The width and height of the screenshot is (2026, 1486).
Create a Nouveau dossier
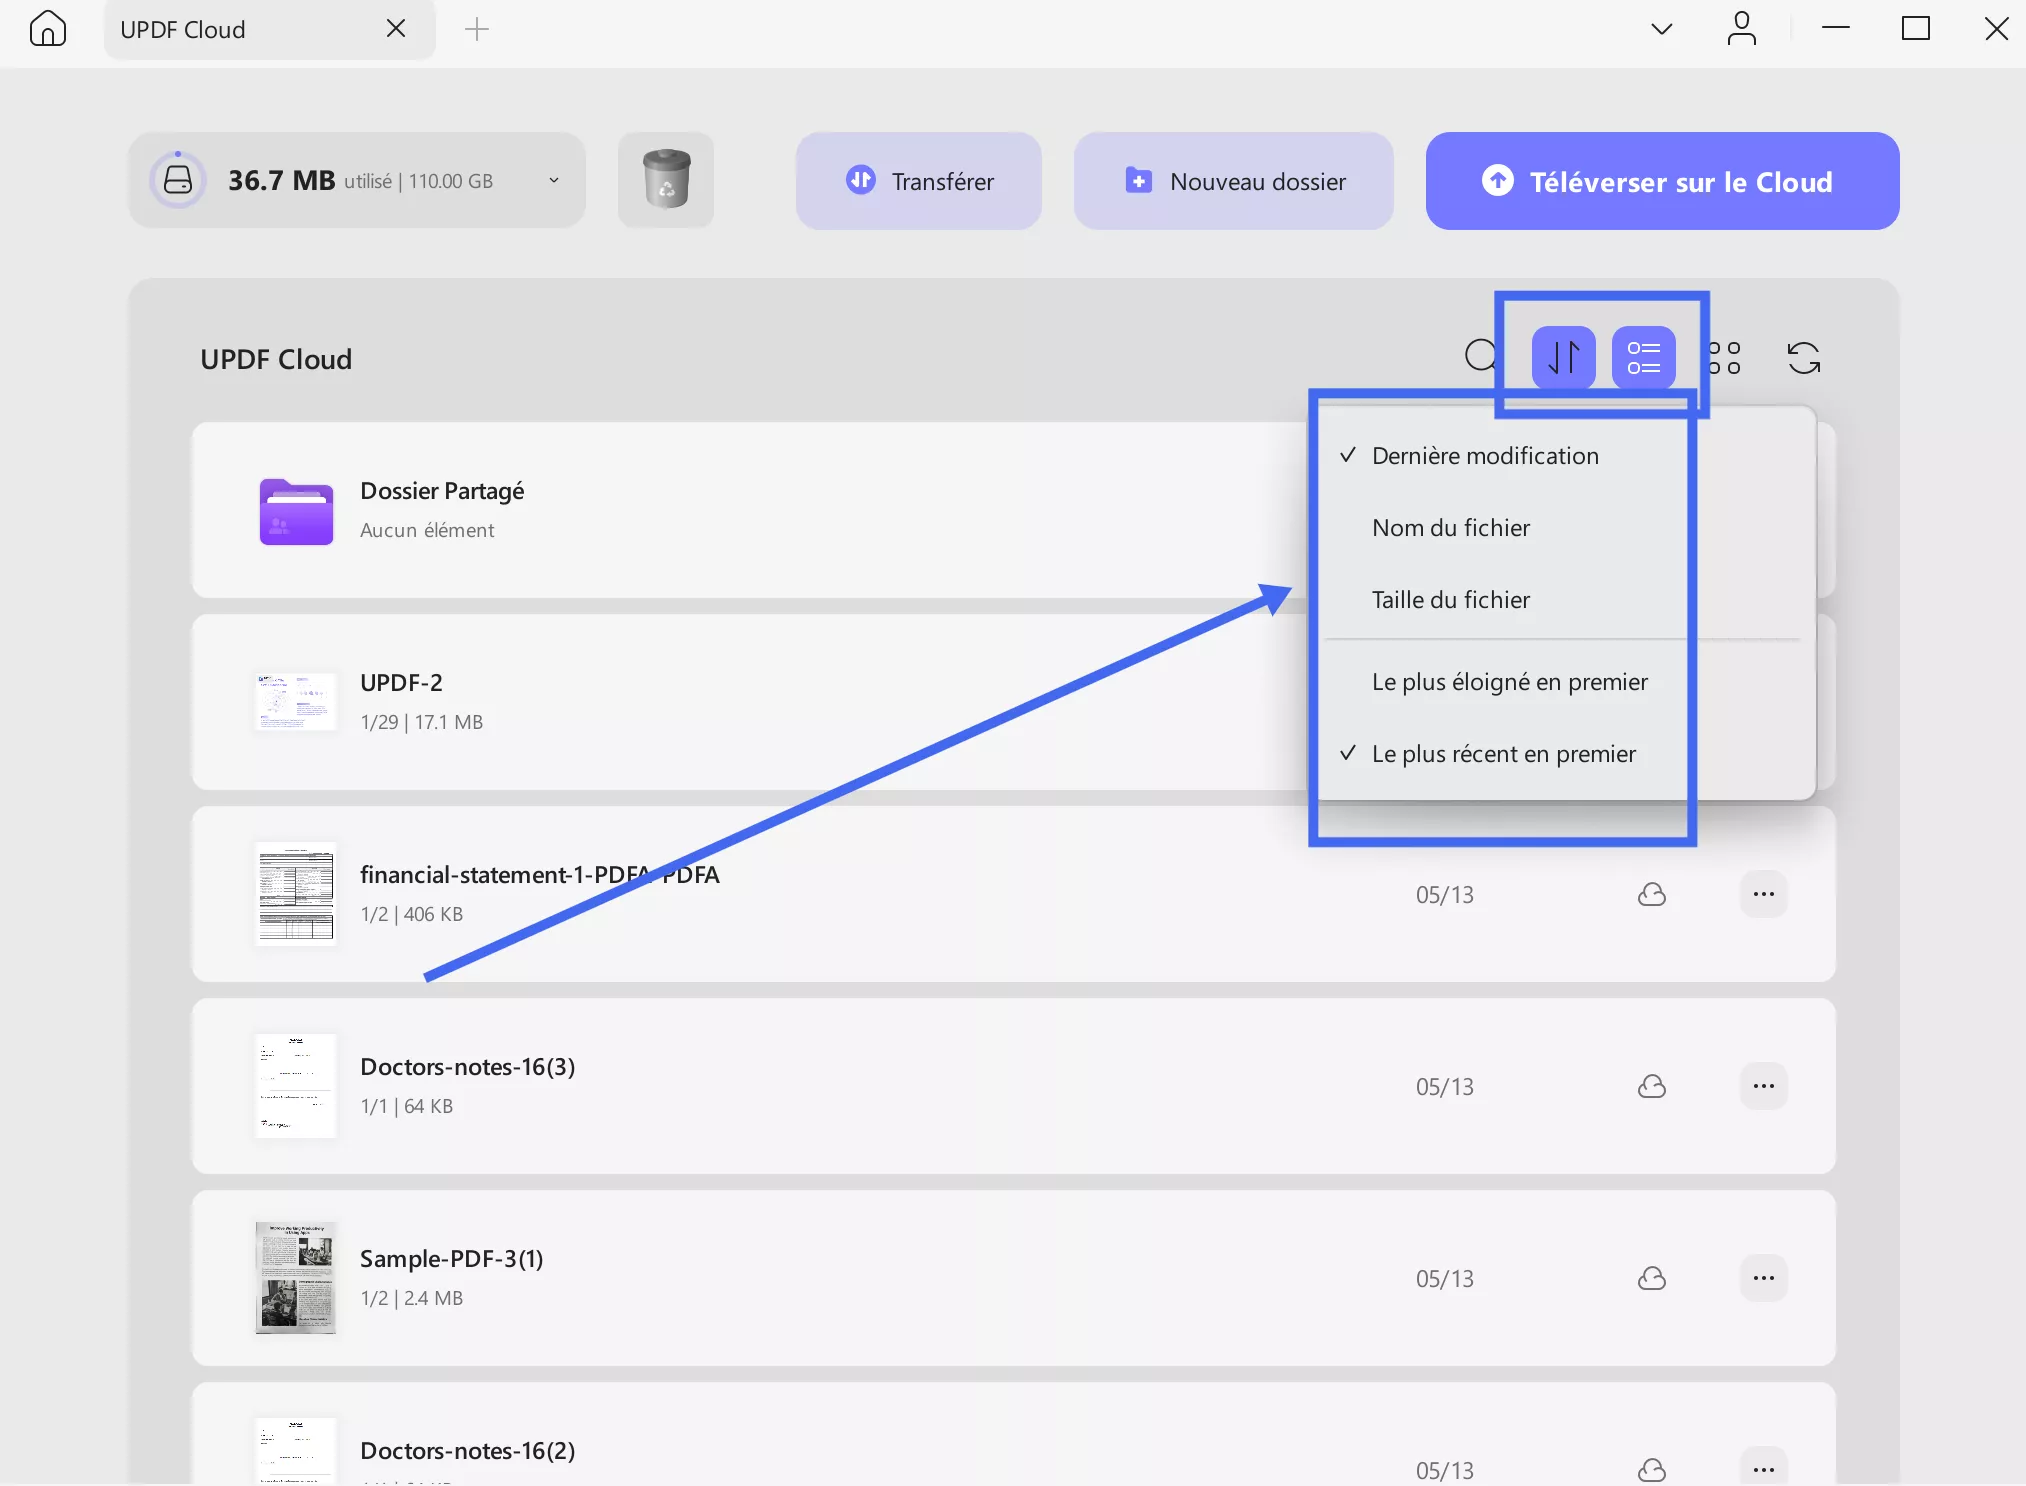[1234, 181]
